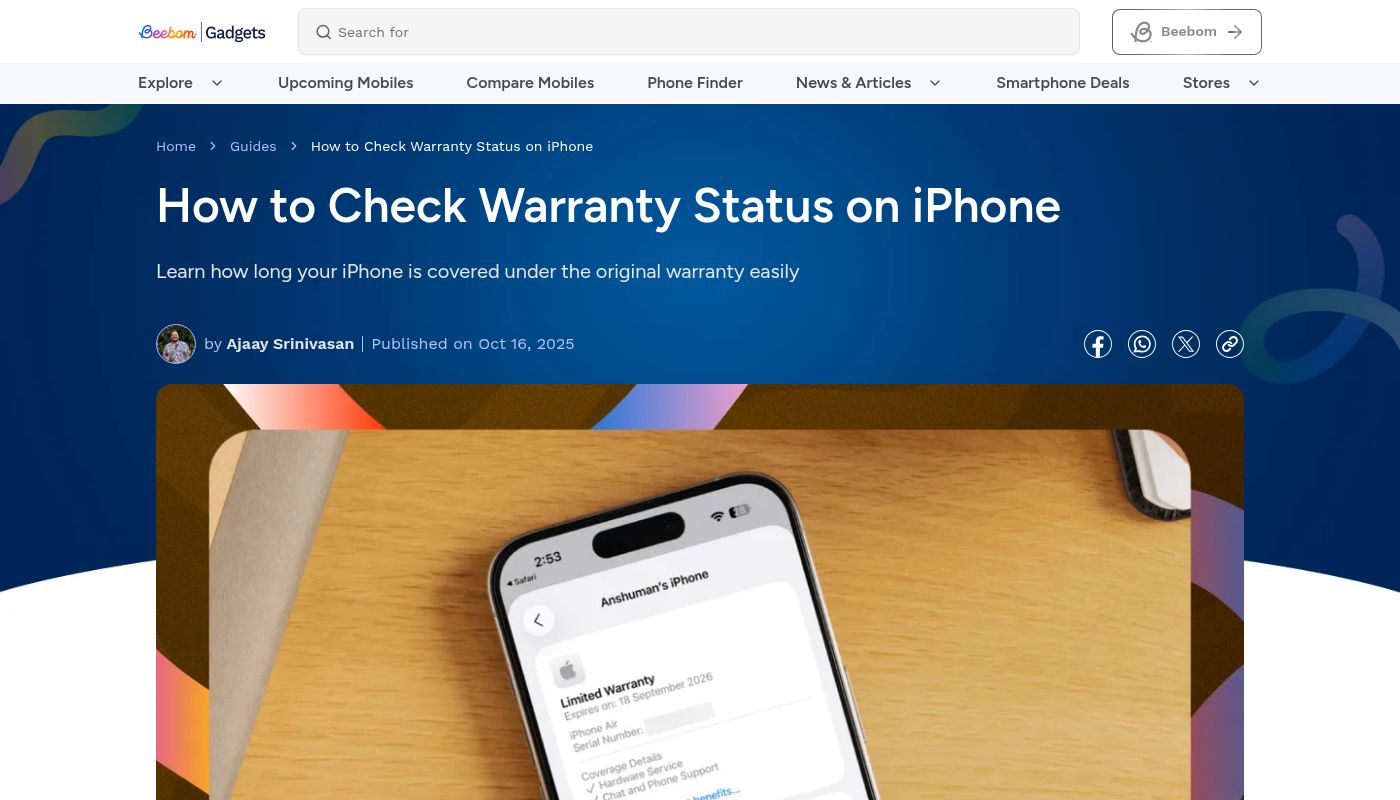The height and width of the screenshot is (800, 1400).
Task: Open author Ajaay Srinivasan's profile
Action: point(290,344)
